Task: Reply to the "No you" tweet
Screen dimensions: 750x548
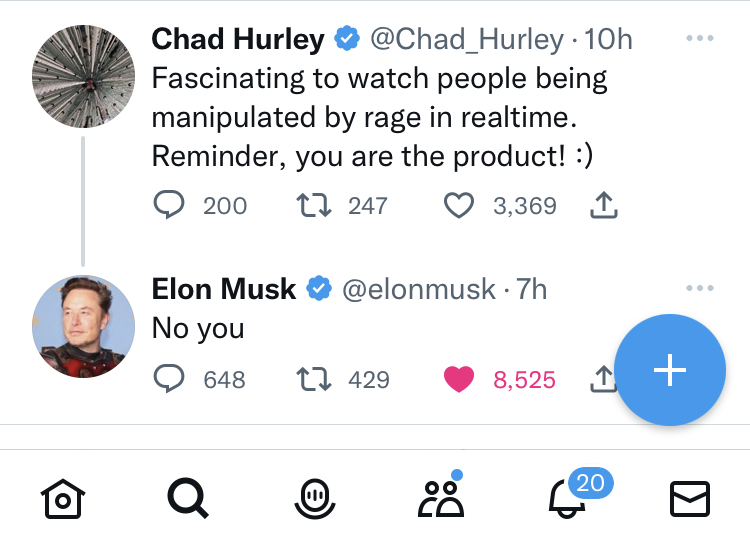Action: click(x=170, y=379)
